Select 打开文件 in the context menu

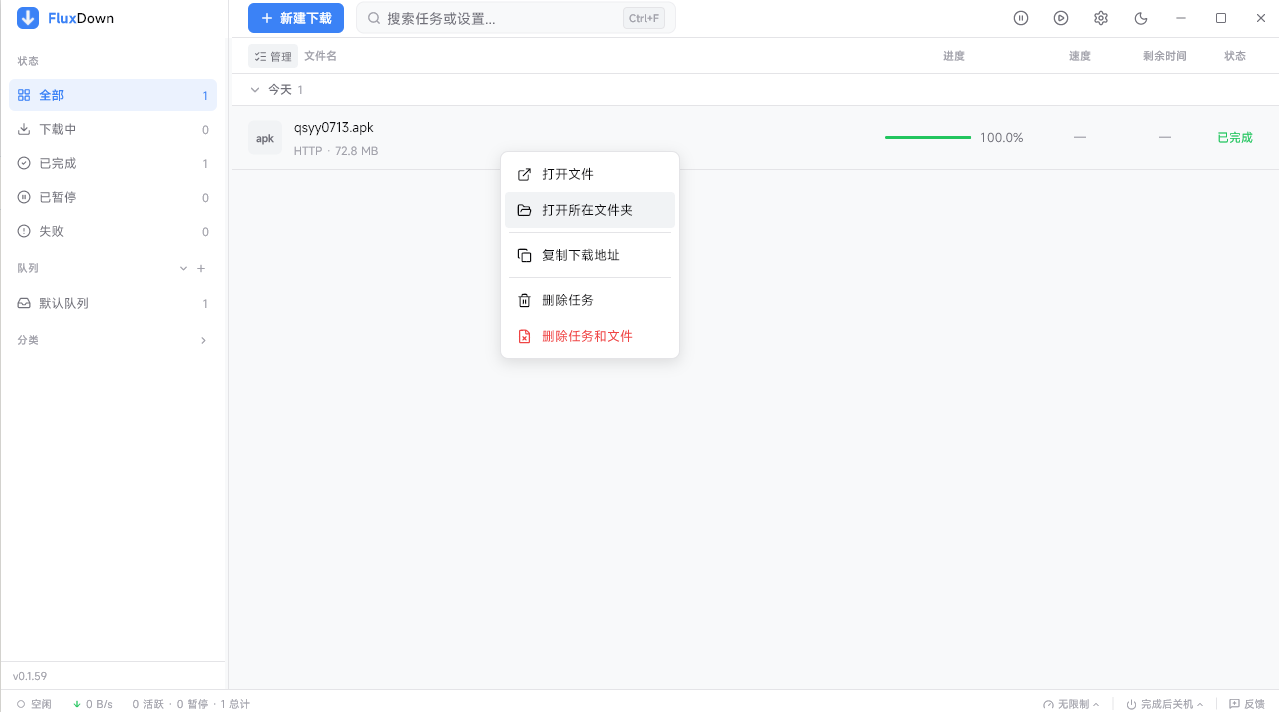click(590, 174)
